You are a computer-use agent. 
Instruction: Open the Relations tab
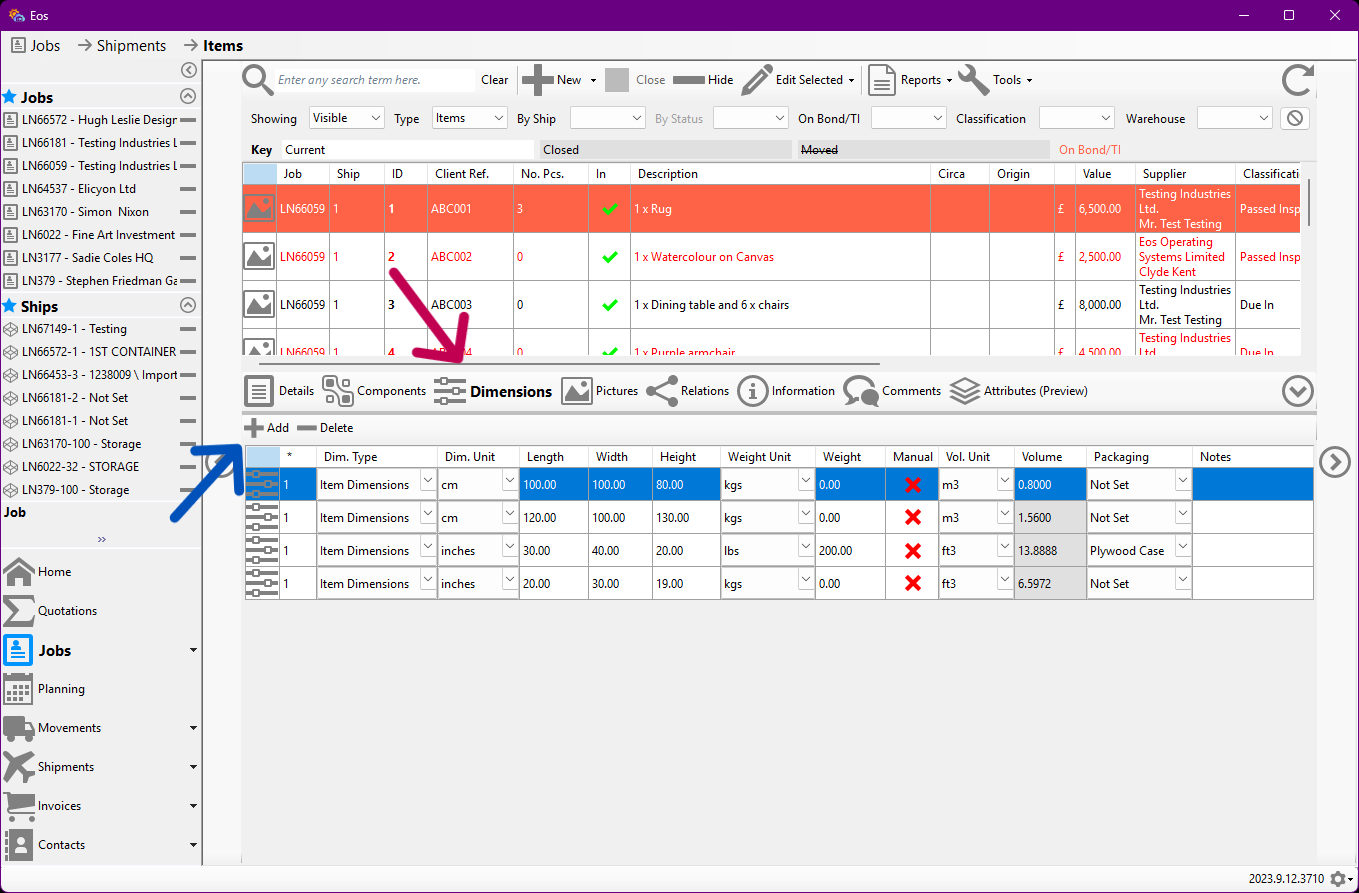click(688, 391)
